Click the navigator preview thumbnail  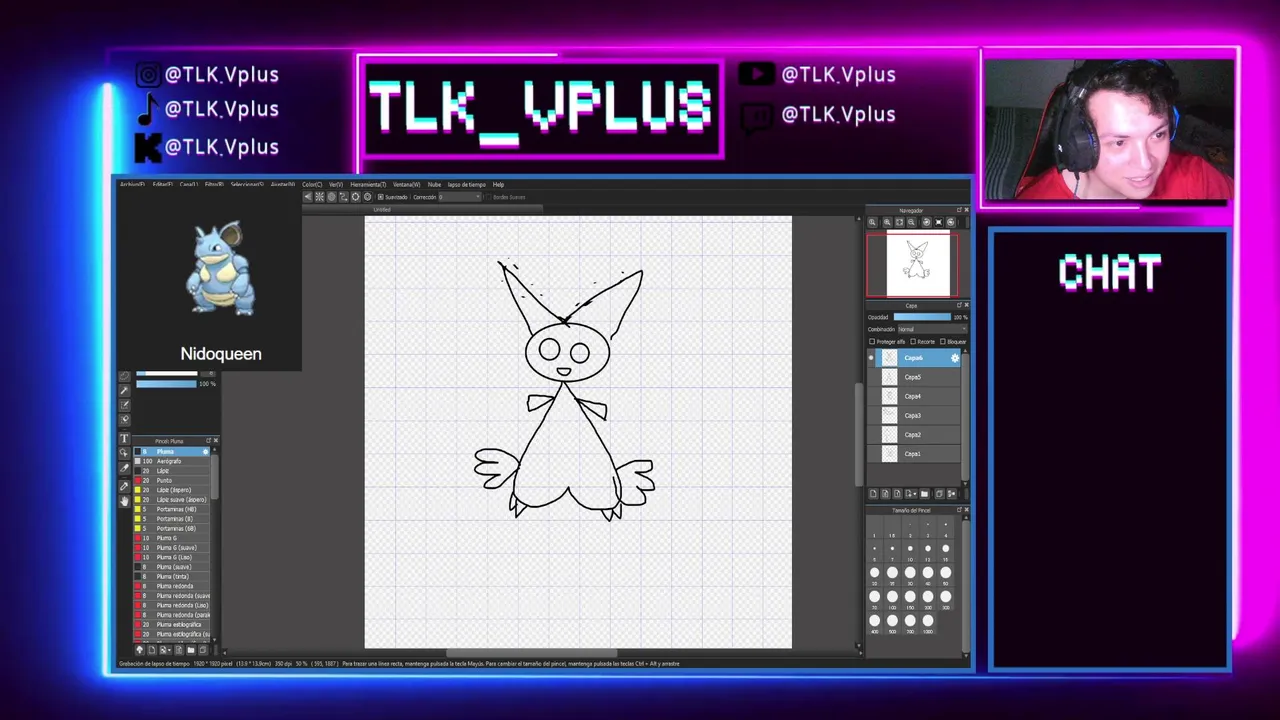[918, 266]
